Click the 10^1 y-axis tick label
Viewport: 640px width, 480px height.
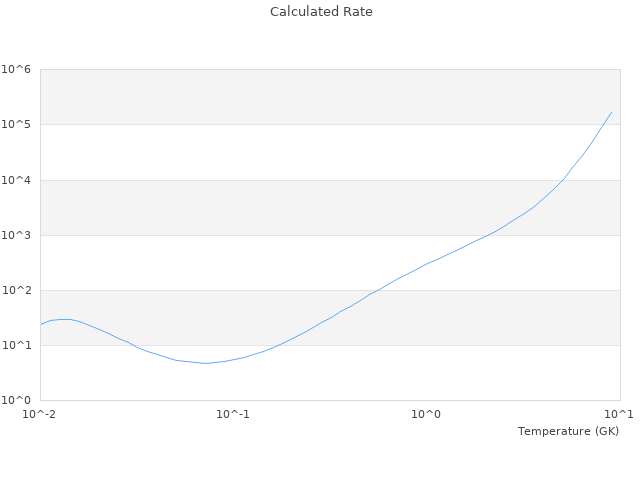16,345
